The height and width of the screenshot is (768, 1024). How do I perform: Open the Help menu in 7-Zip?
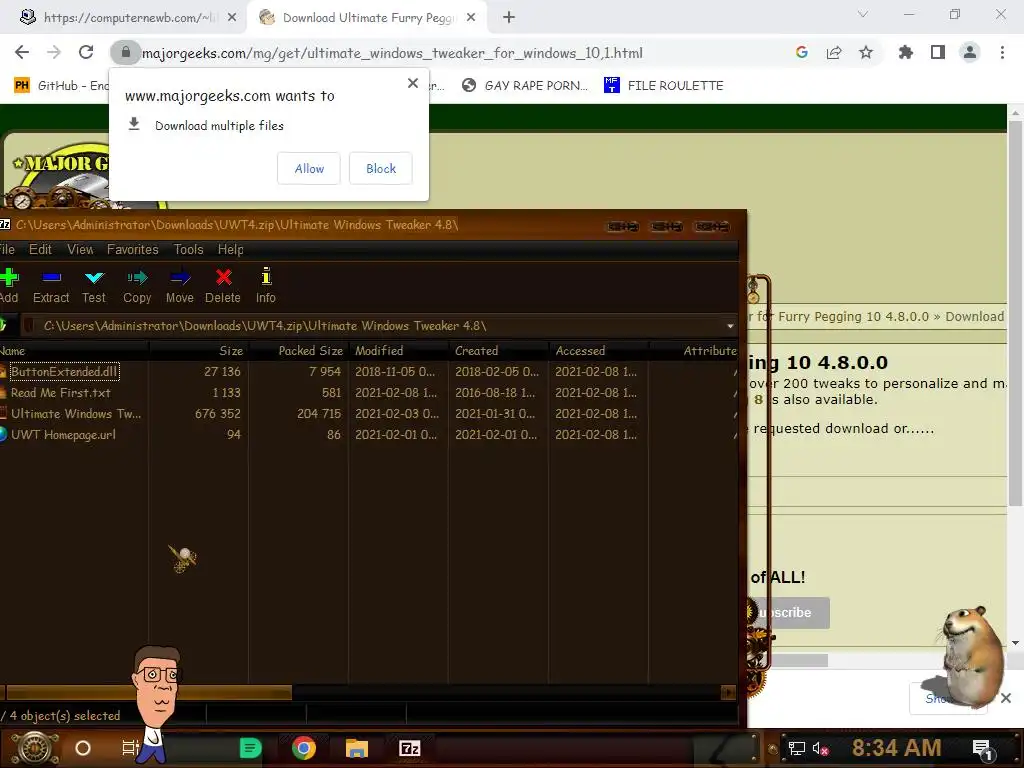tap(231, 249)
